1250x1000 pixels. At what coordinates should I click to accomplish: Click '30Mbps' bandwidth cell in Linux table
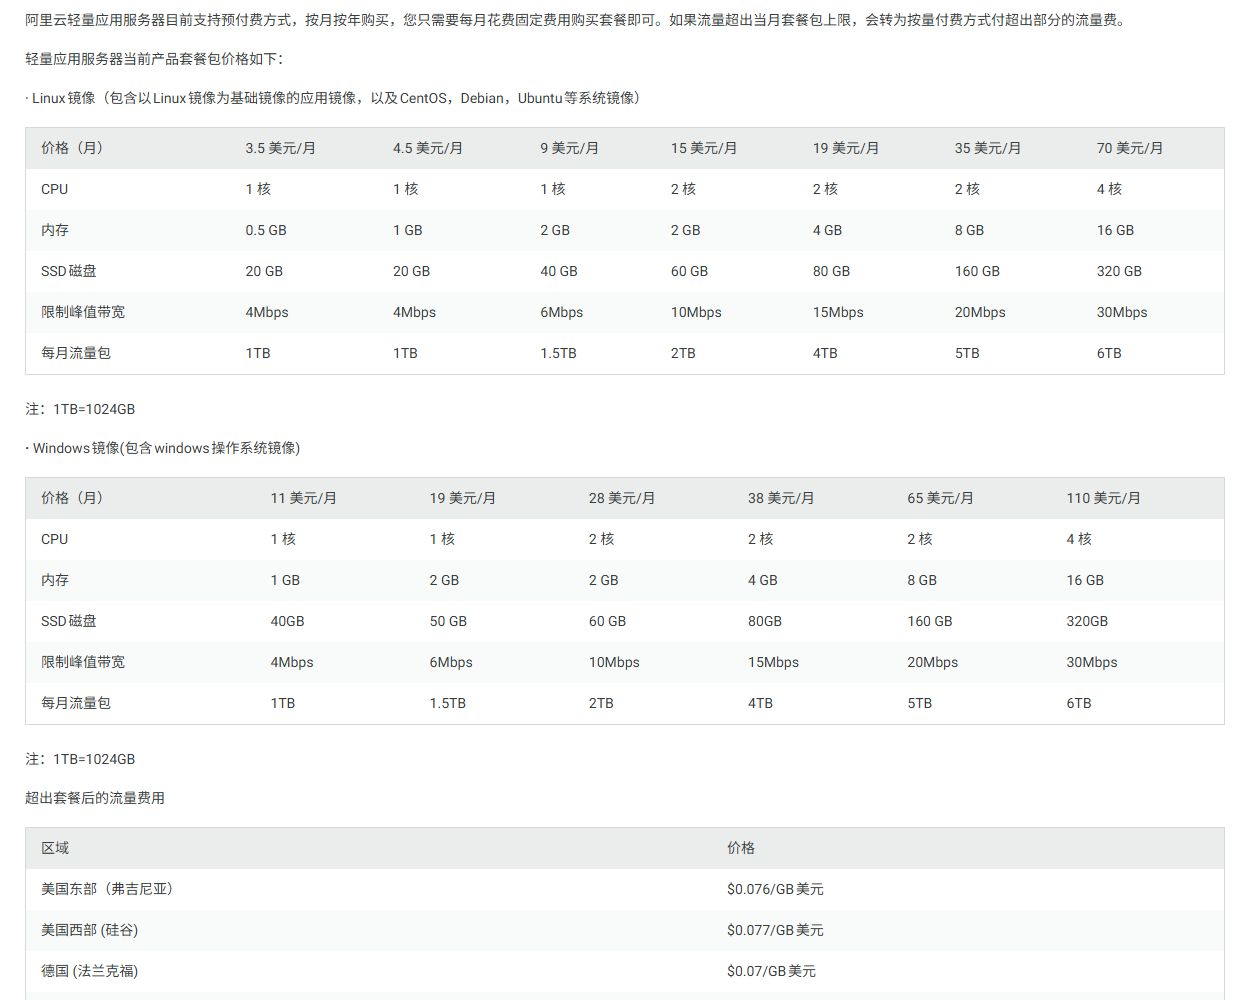point(1122,312)
